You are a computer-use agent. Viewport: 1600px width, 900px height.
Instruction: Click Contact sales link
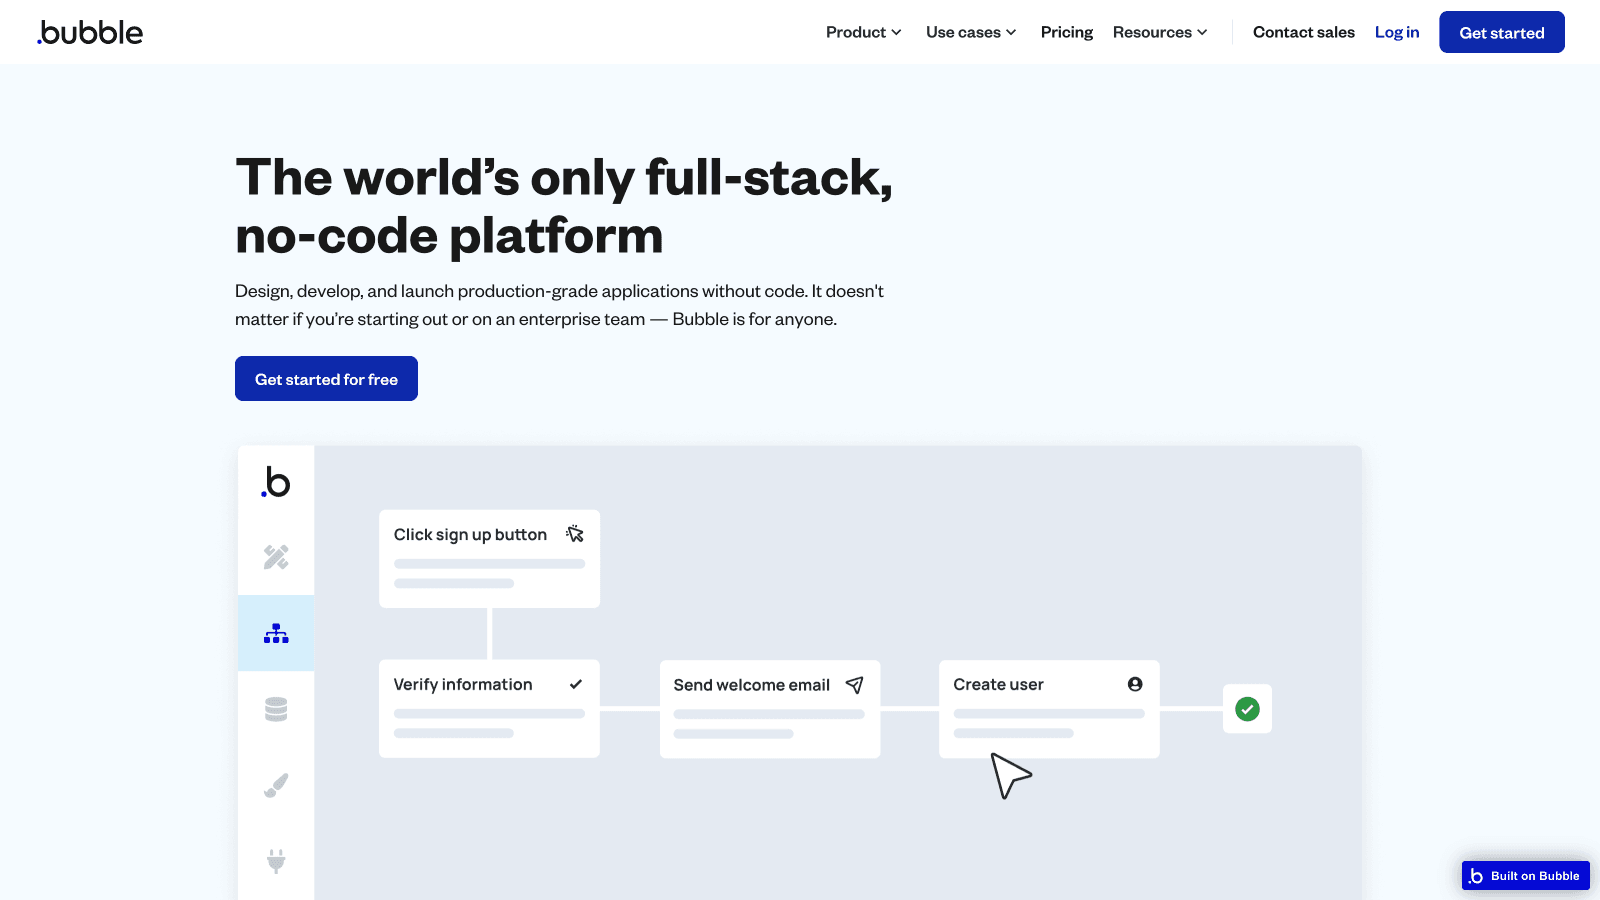tap(1303, 32)
